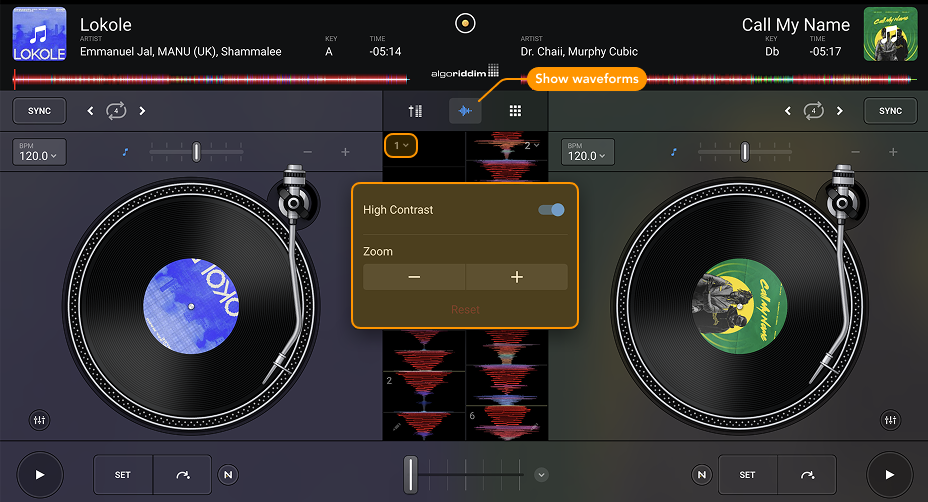The height and width of the screenshot is (502, 928).
Task: Toggle the loop on the left deck
Action: pyautogui.click(x=116, y=111)
